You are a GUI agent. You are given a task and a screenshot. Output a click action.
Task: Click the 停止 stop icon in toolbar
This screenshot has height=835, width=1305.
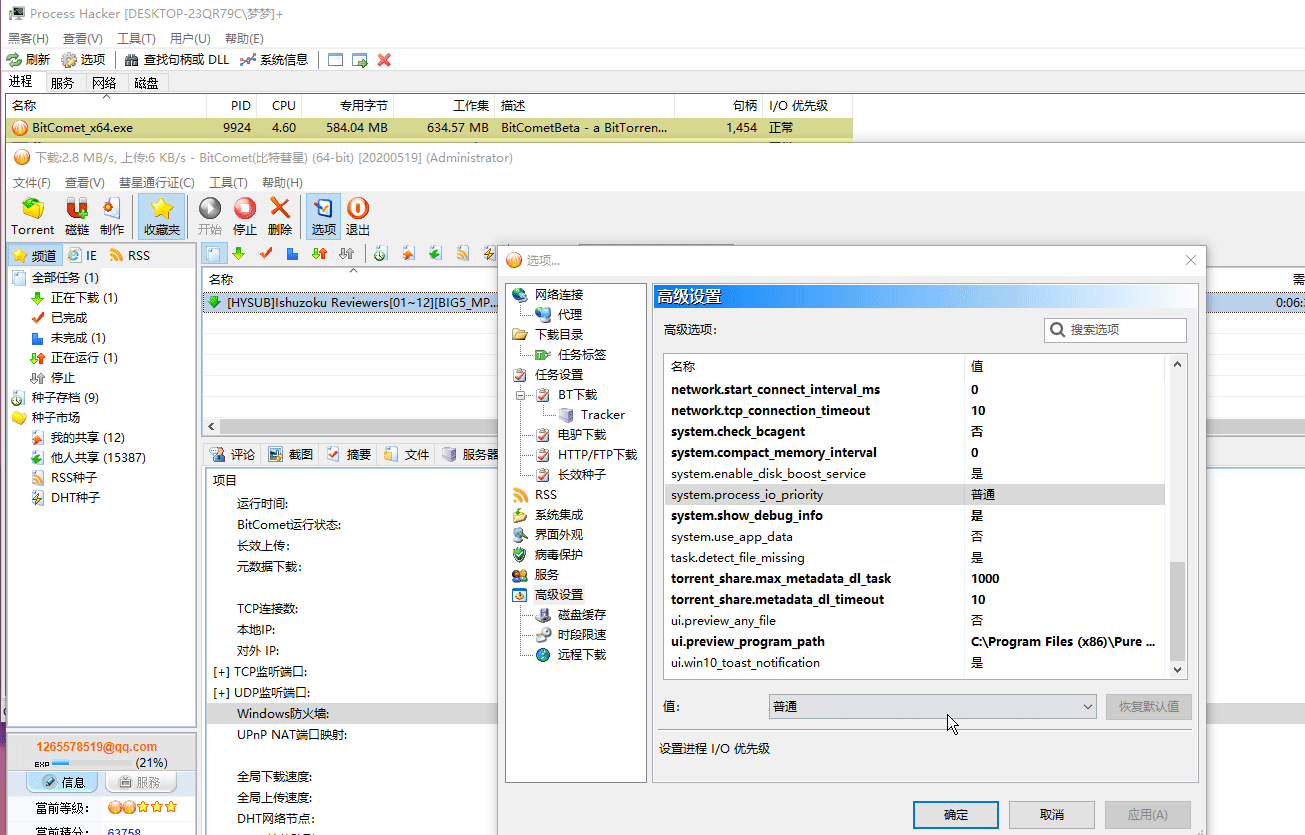245,216
